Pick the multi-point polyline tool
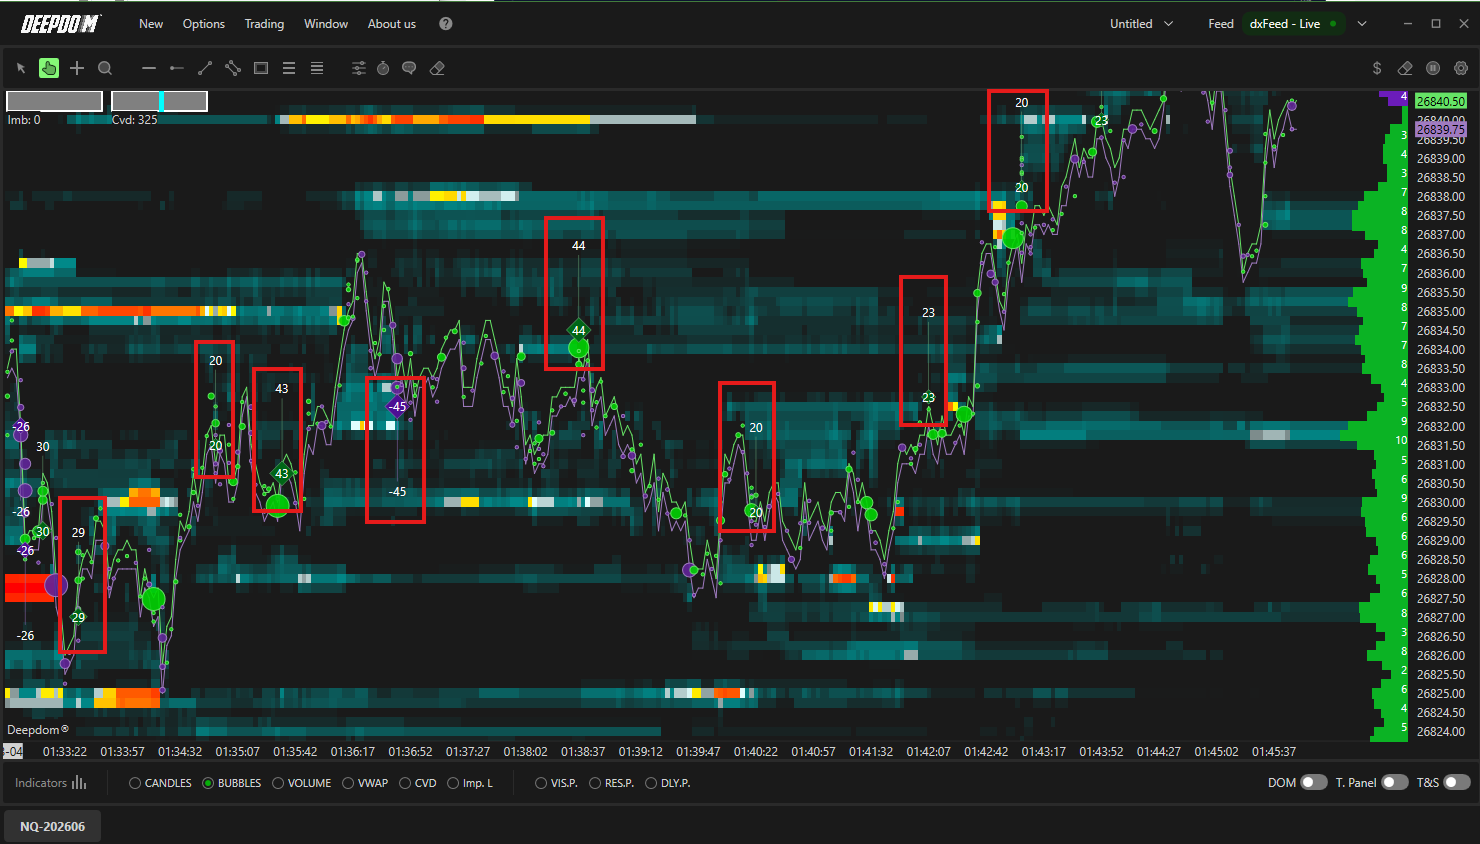Viewport: 1480px width, 844px height. [x=233, y=68]
